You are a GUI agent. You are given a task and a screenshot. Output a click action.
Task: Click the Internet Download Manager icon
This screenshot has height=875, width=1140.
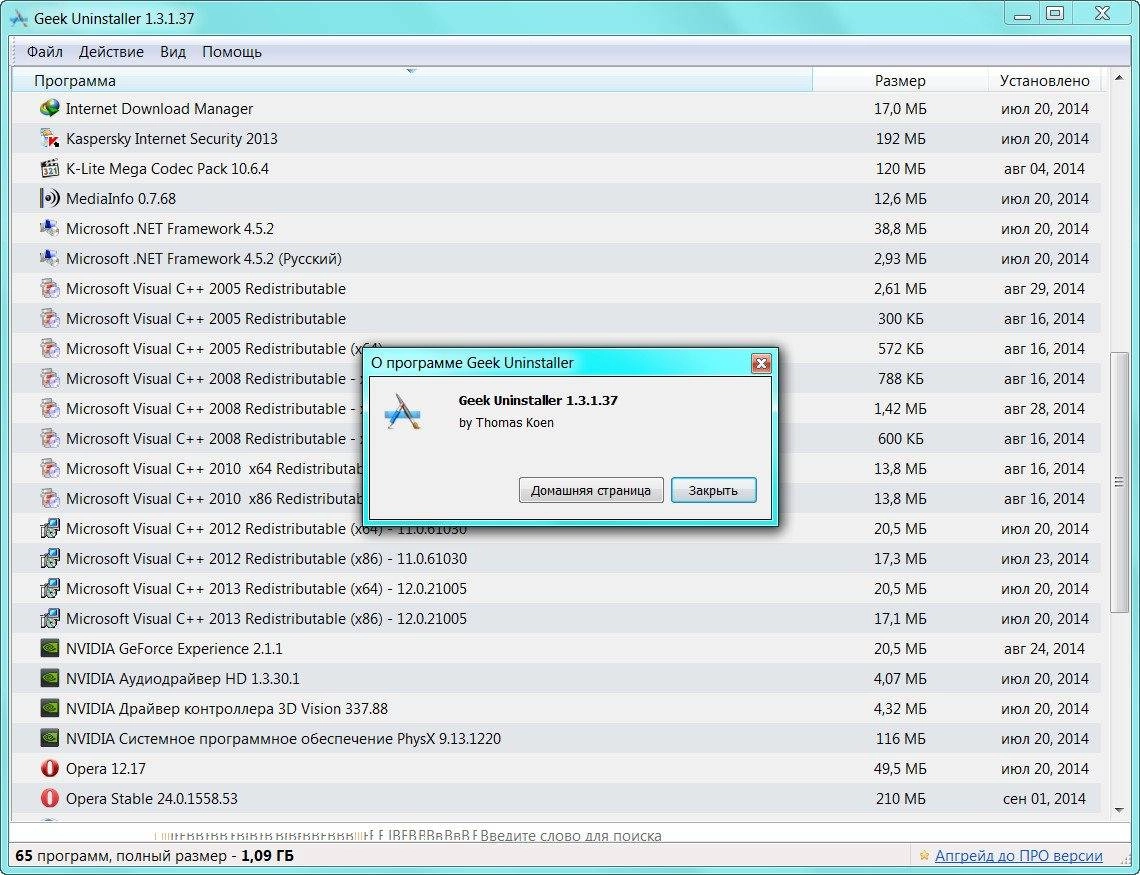49,108
